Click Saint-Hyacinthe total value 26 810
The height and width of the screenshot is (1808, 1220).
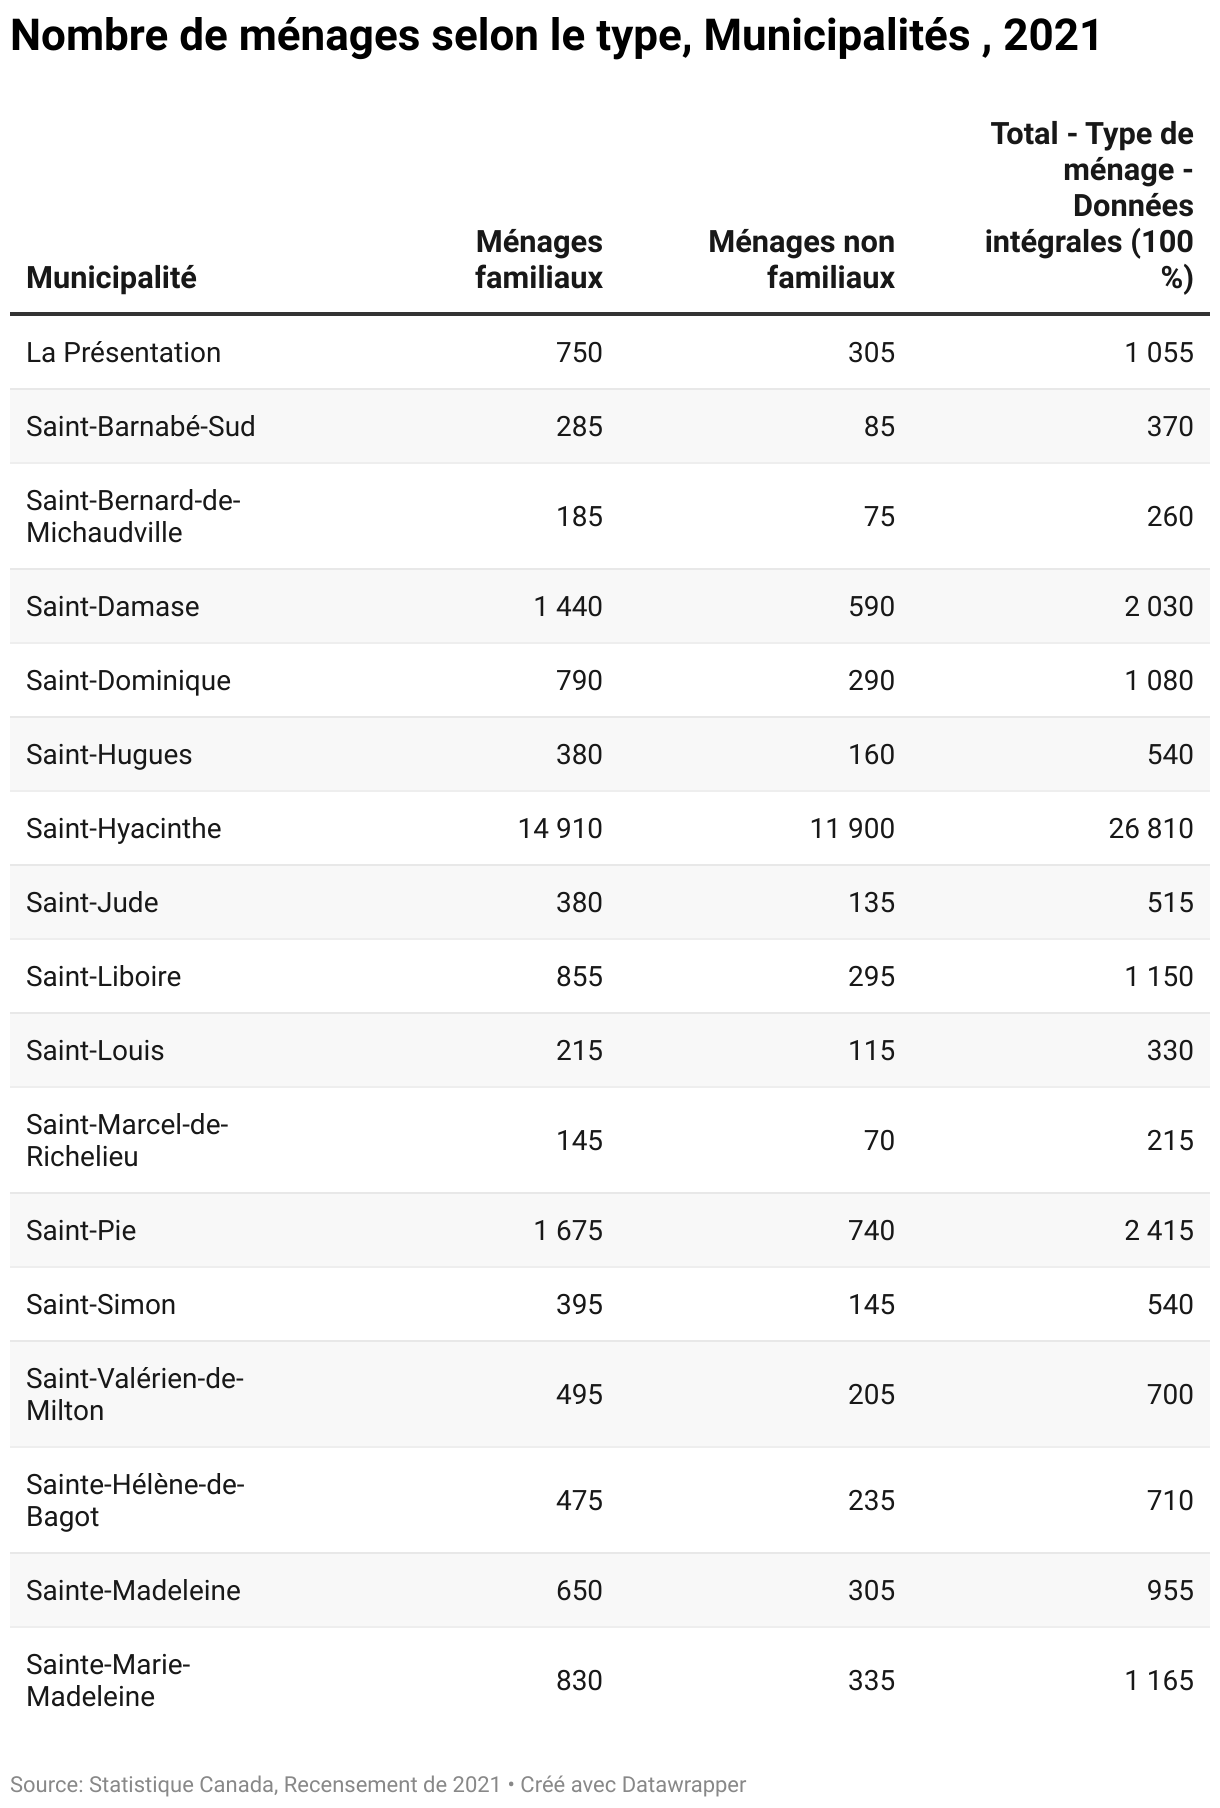(x=1151, y=828)
